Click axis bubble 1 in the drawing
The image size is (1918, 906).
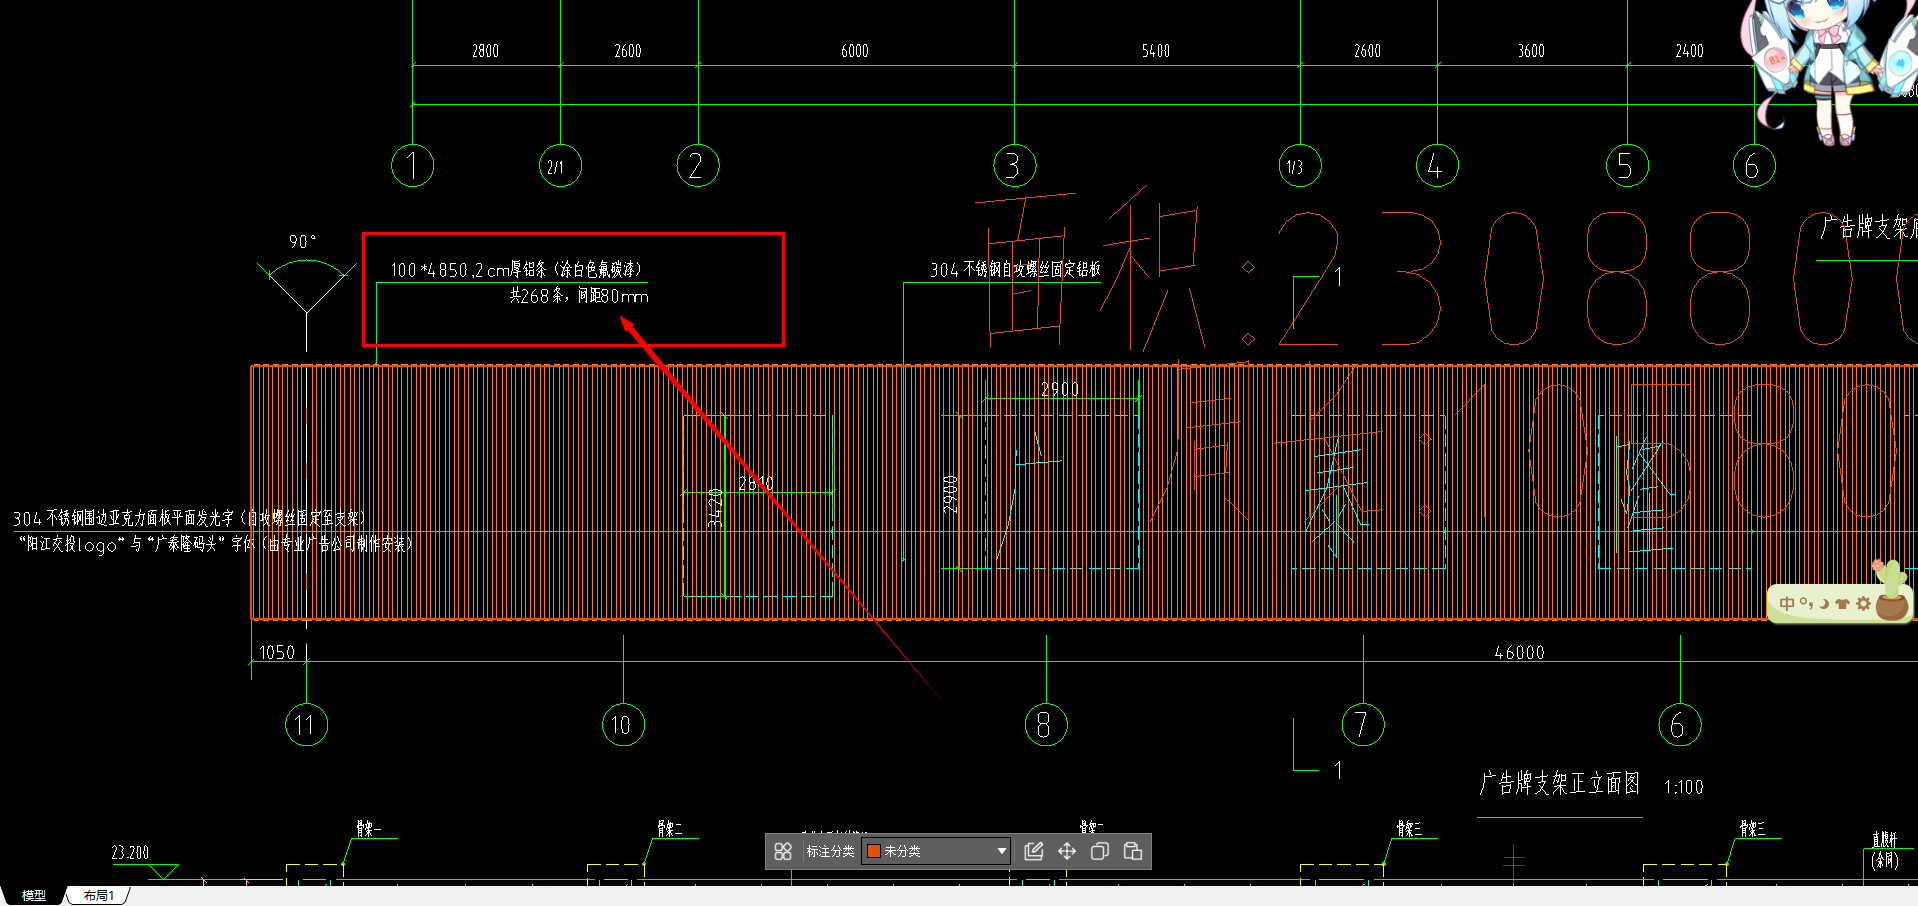pyautogui.click(x=412, y=166)
